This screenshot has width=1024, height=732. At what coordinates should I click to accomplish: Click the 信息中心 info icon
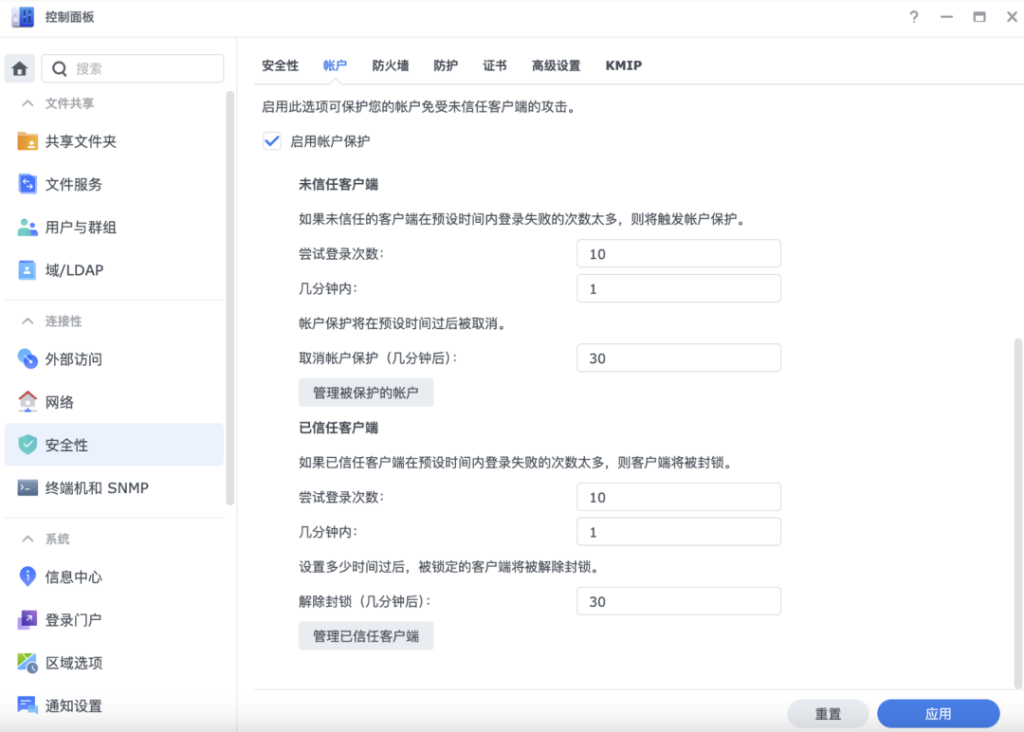(x=28, y=577)
